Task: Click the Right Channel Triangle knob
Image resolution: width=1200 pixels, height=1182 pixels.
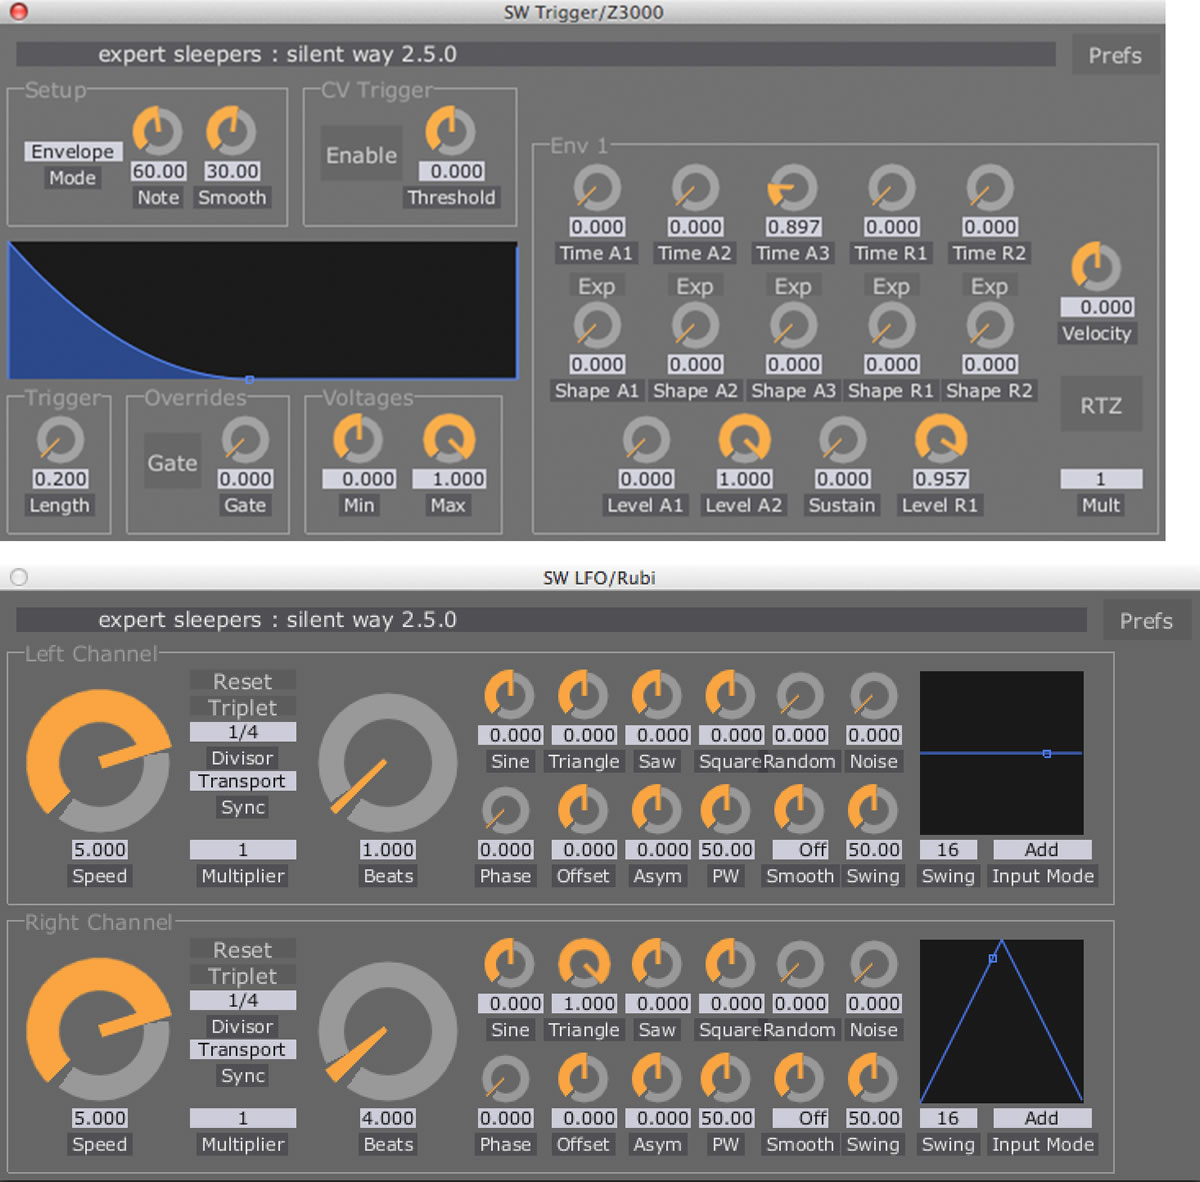Action: pos(584,964)
